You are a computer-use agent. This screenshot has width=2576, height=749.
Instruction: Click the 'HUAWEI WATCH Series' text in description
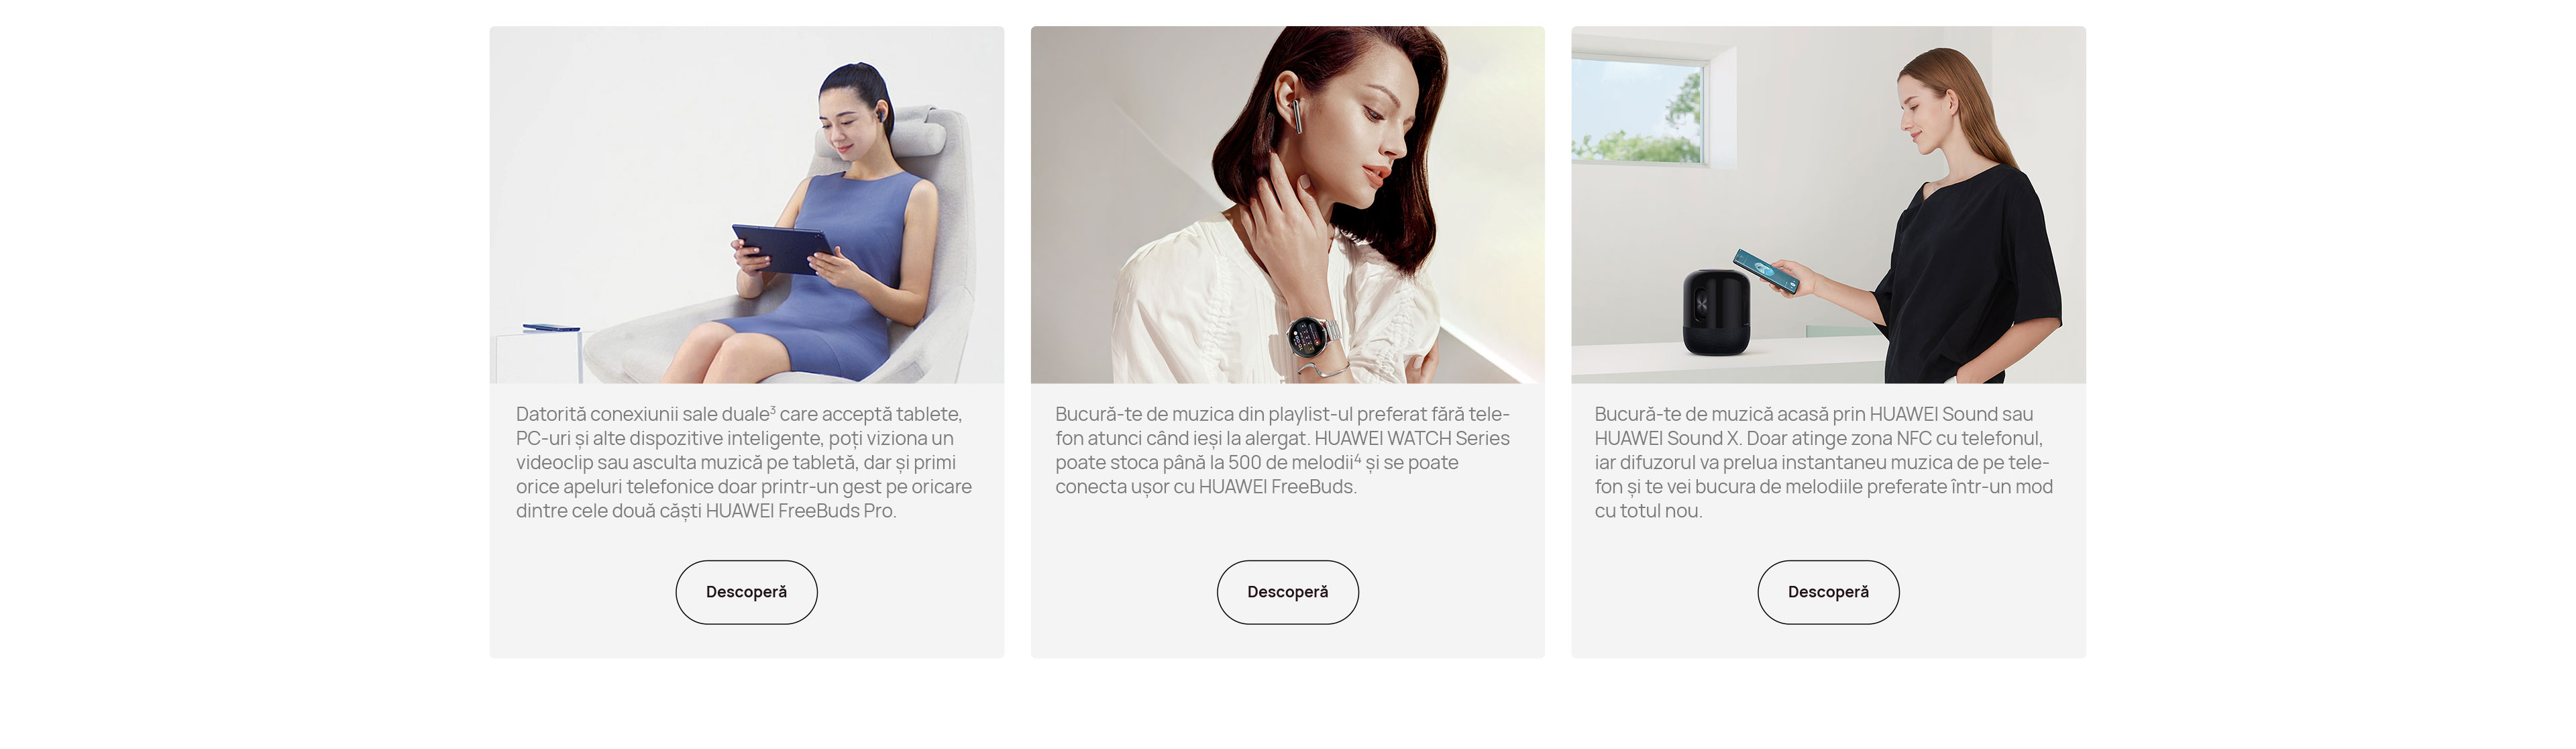point(1412,438)
